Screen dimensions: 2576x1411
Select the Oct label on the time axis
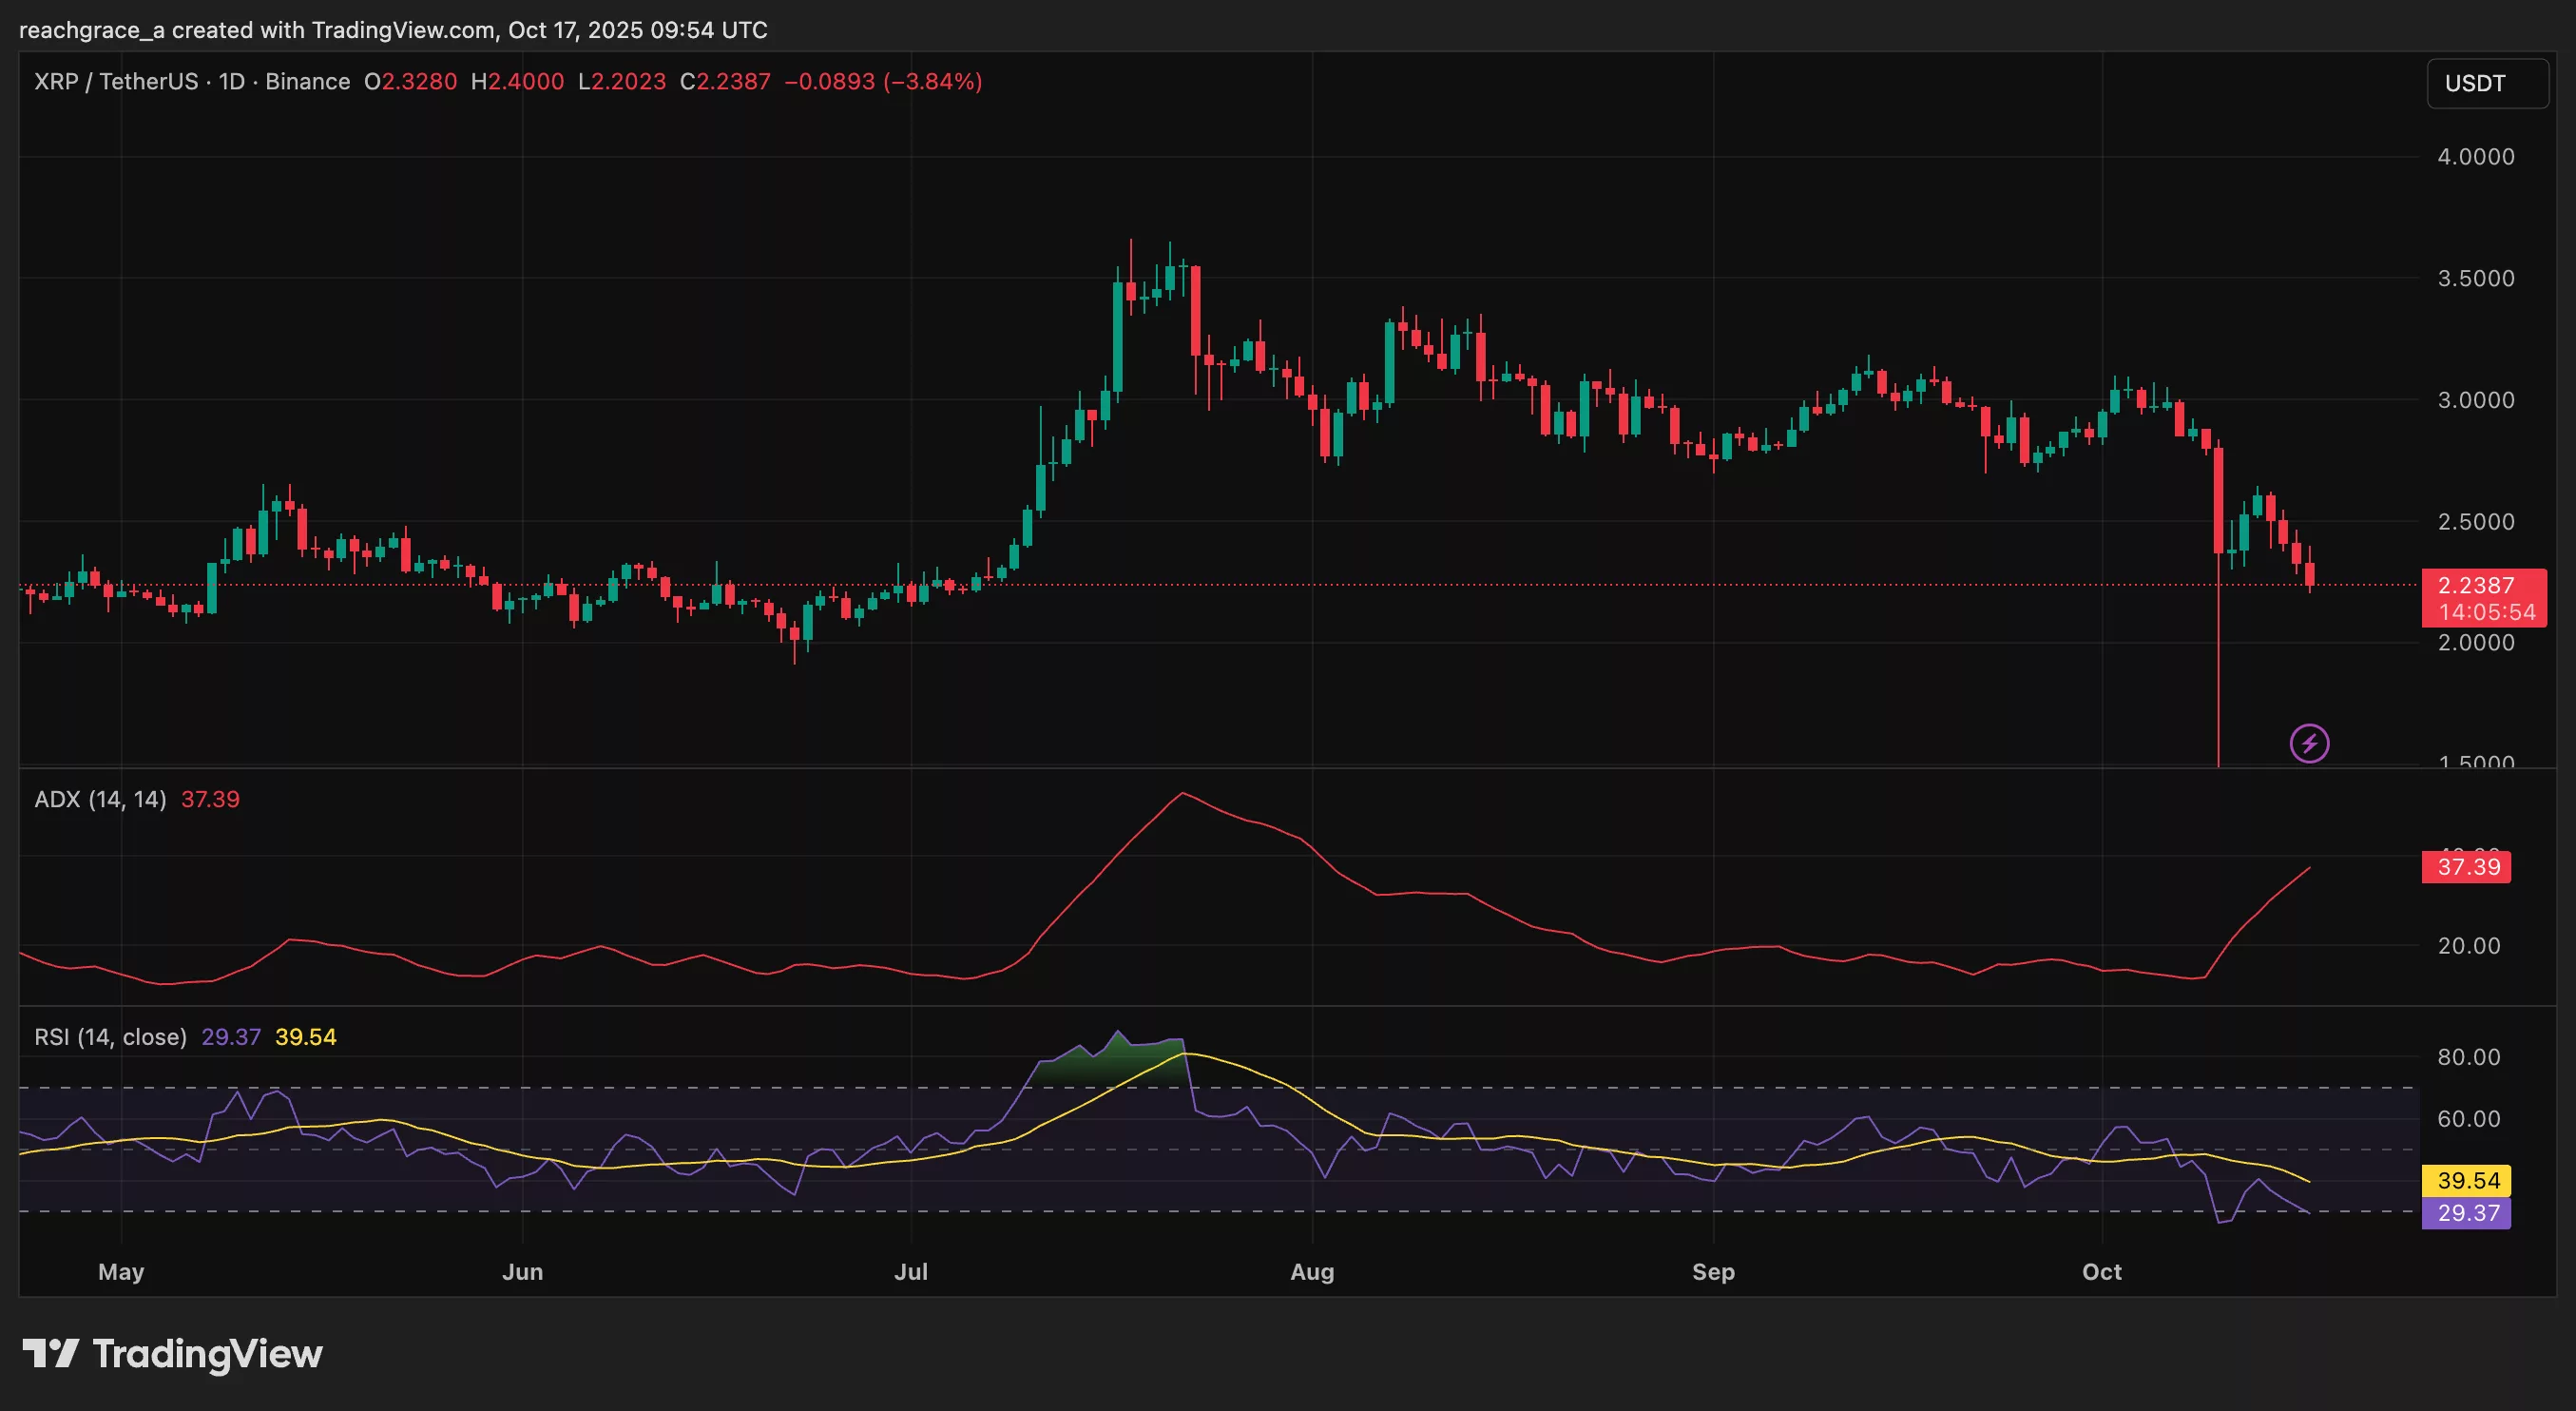2102,1272
